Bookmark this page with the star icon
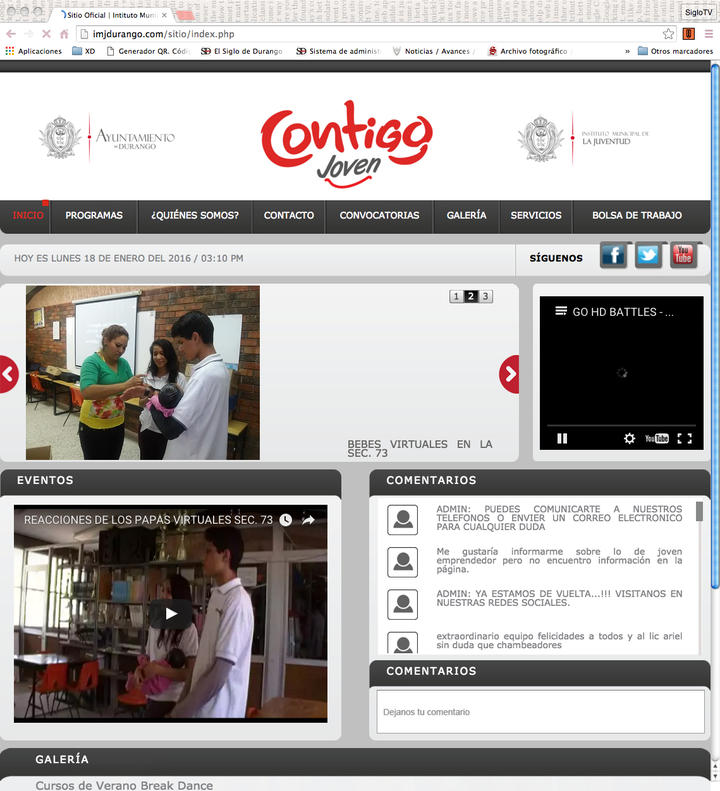This screenshot has width=720, height=791. click(x=668, y=33)
